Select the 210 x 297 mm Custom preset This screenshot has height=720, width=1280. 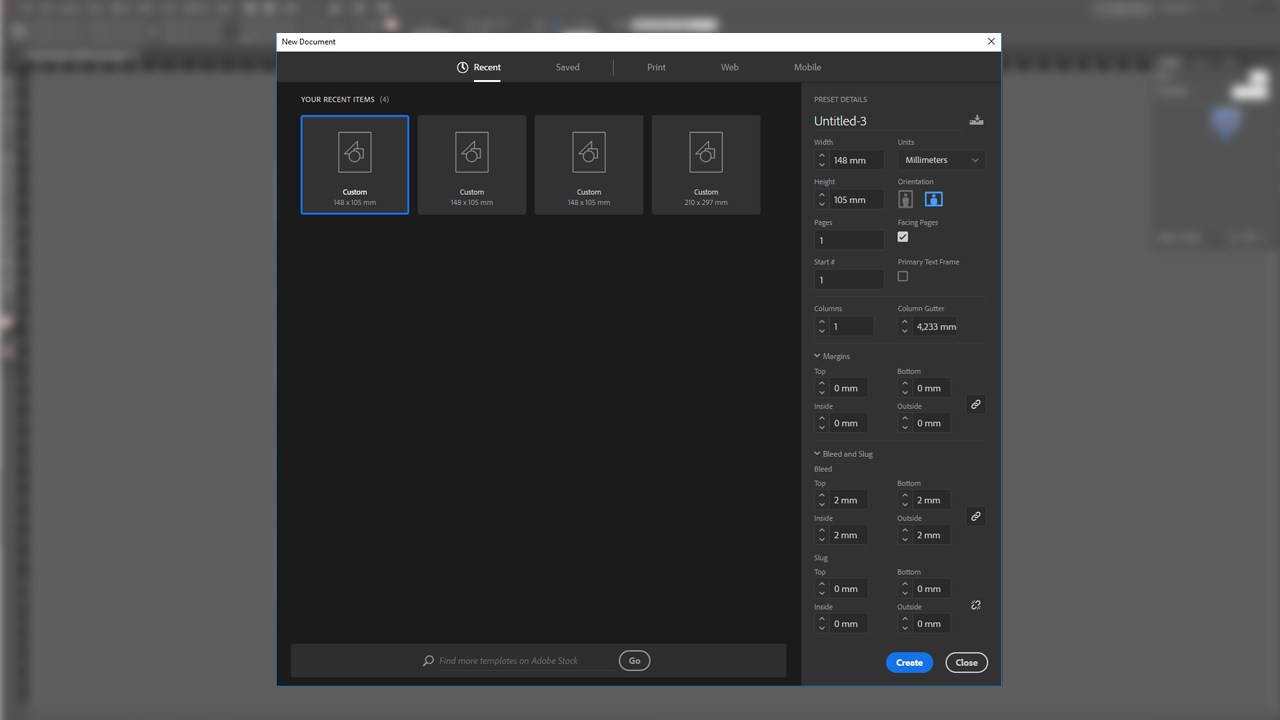point(706,165)
